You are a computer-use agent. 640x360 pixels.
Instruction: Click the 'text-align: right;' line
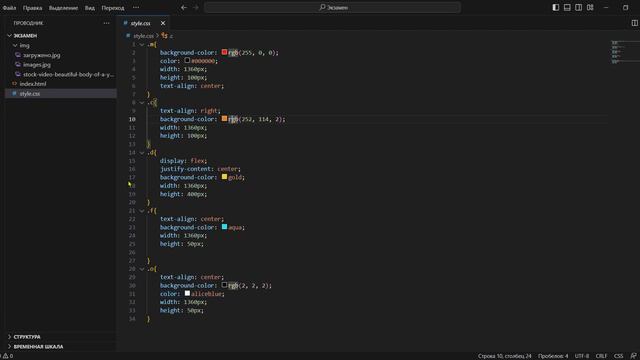190,111
